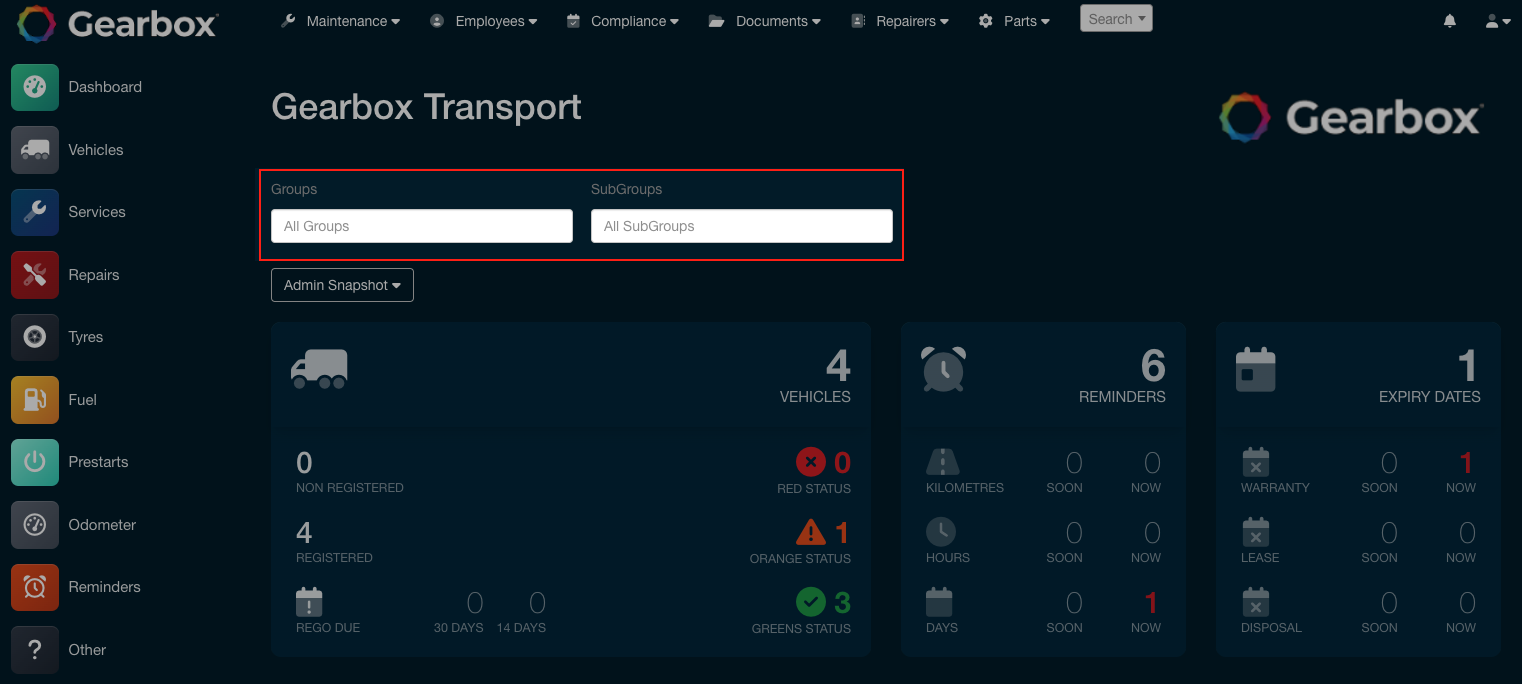Click the large Gearbox logo beside heading
This screenshot has height=684, width=1522.
1350,117
